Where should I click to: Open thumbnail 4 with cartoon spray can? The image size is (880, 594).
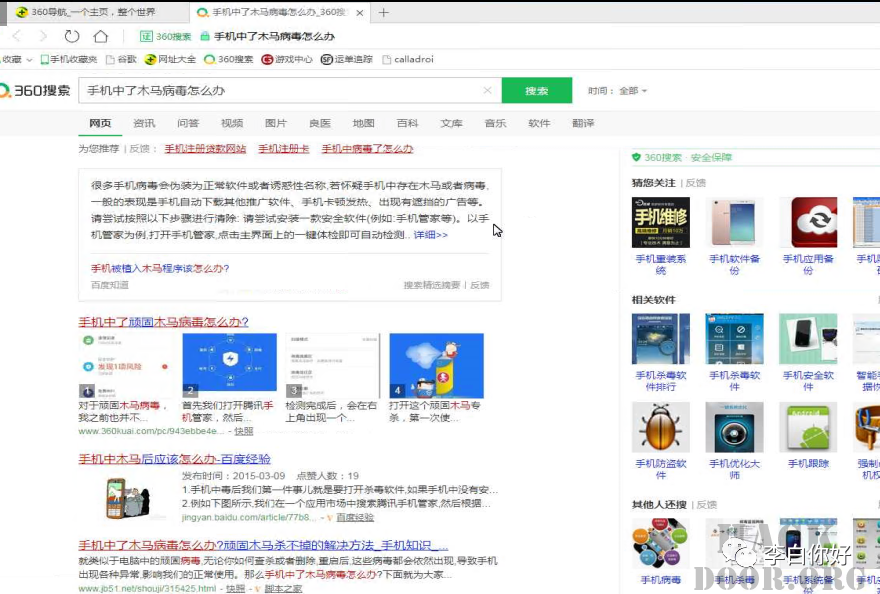(x=437, y=365)
